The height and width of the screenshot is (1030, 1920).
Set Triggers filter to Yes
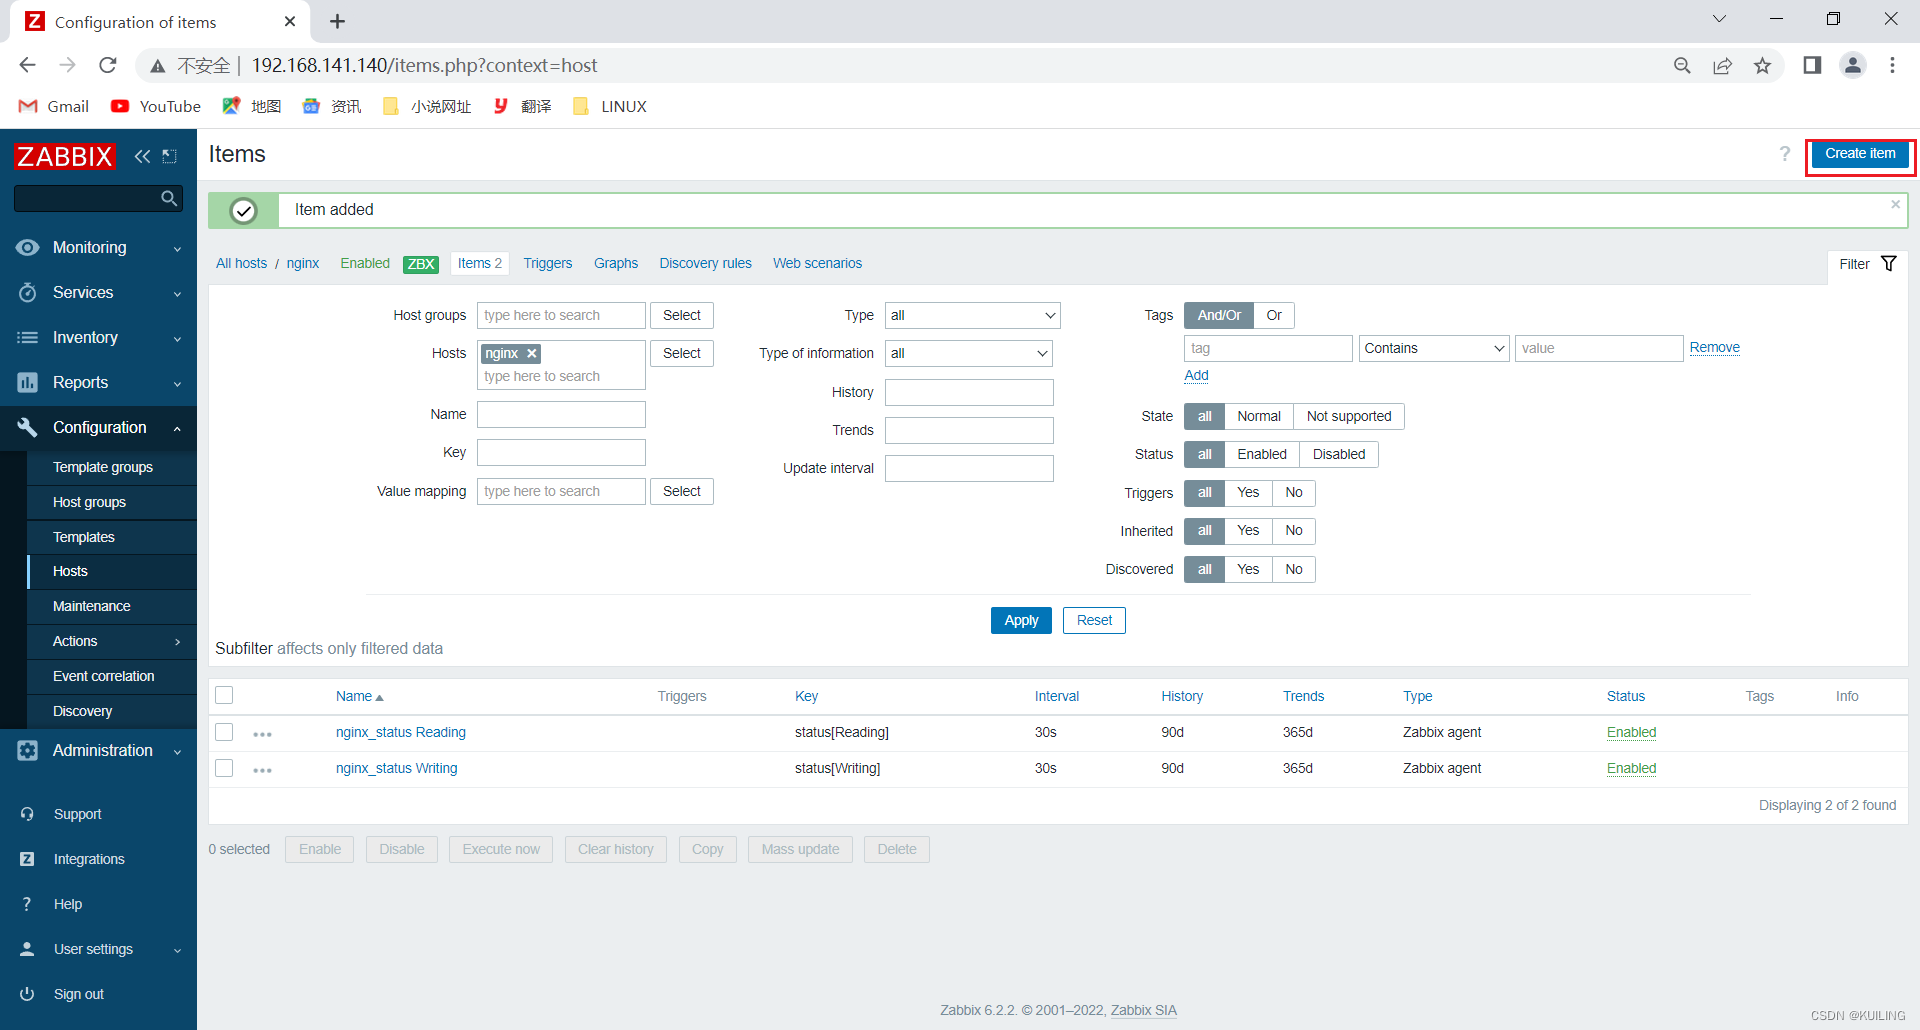[1248, 492]
